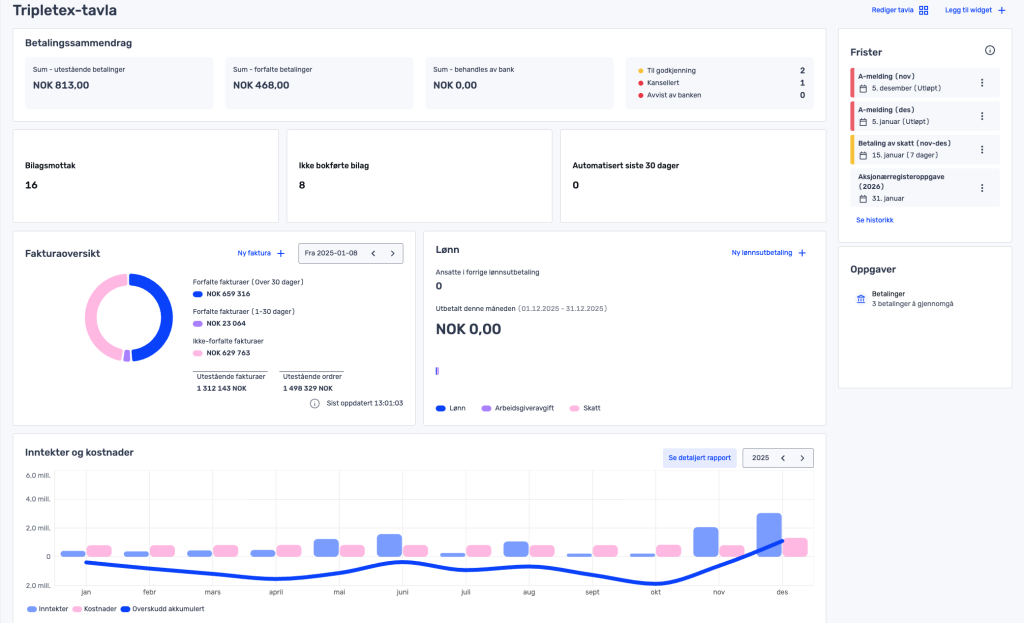This screenshot has height=623, width=1024.
Task: Open options menu for Aksjonærregisteroppgave deadline
Action: point(982,188)
